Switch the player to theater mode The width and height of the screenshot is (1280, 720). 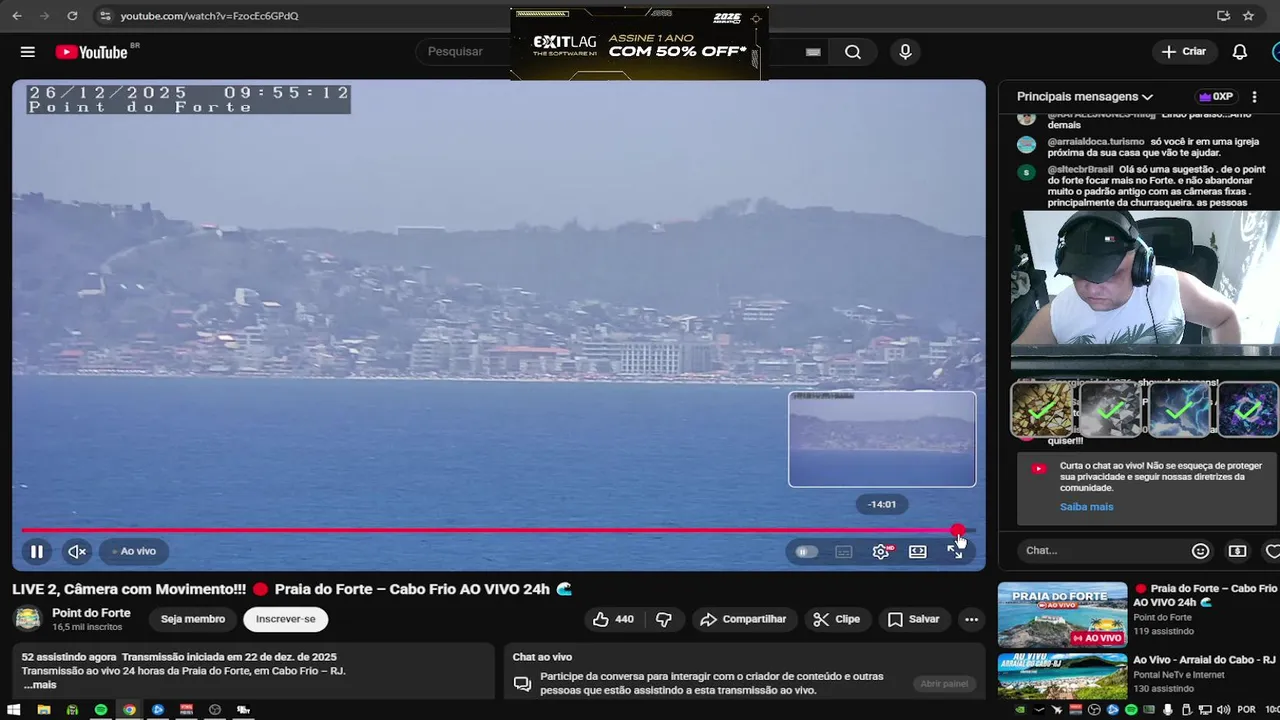(x=918, y=551)
